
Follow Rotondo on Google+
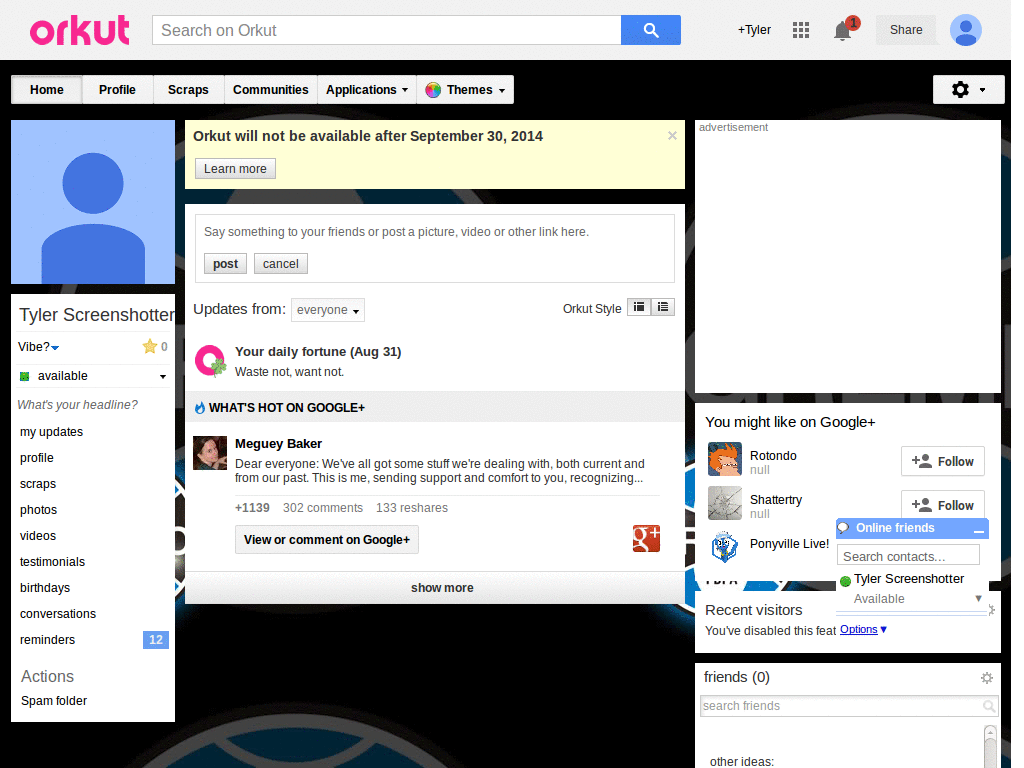click(942, 461)
